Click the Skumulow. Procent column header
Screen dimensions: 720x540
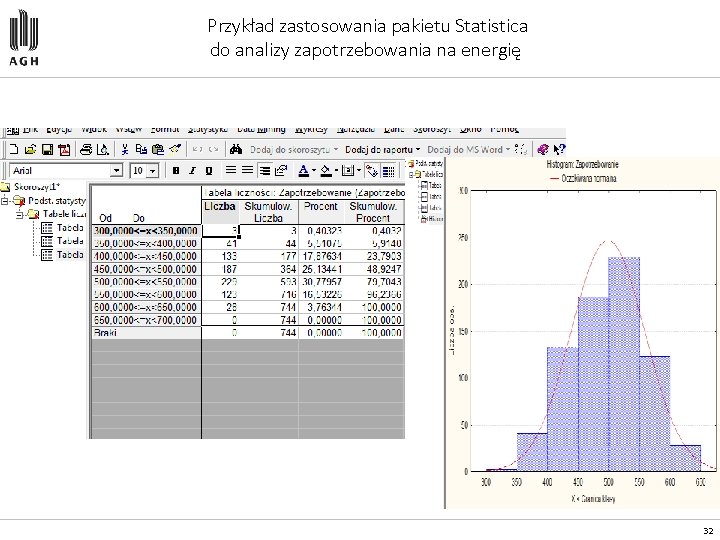click(373, 212)
